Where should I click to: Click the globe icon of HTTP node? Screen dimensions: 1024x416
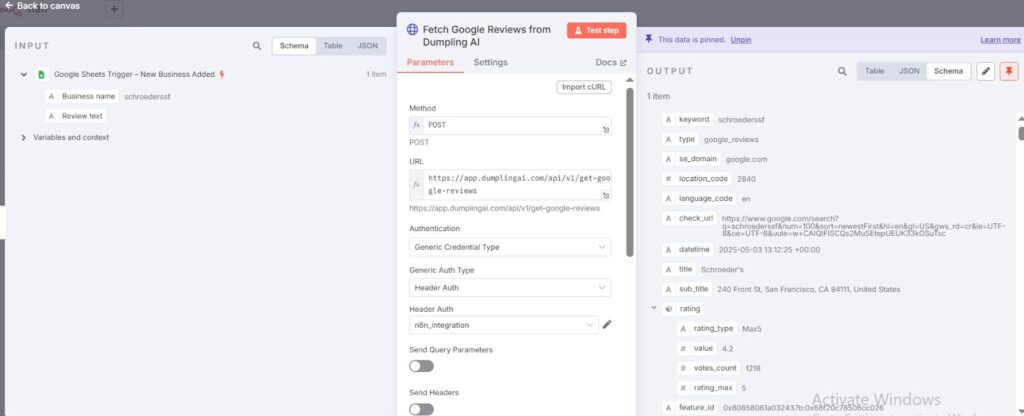tap(412, 29)
